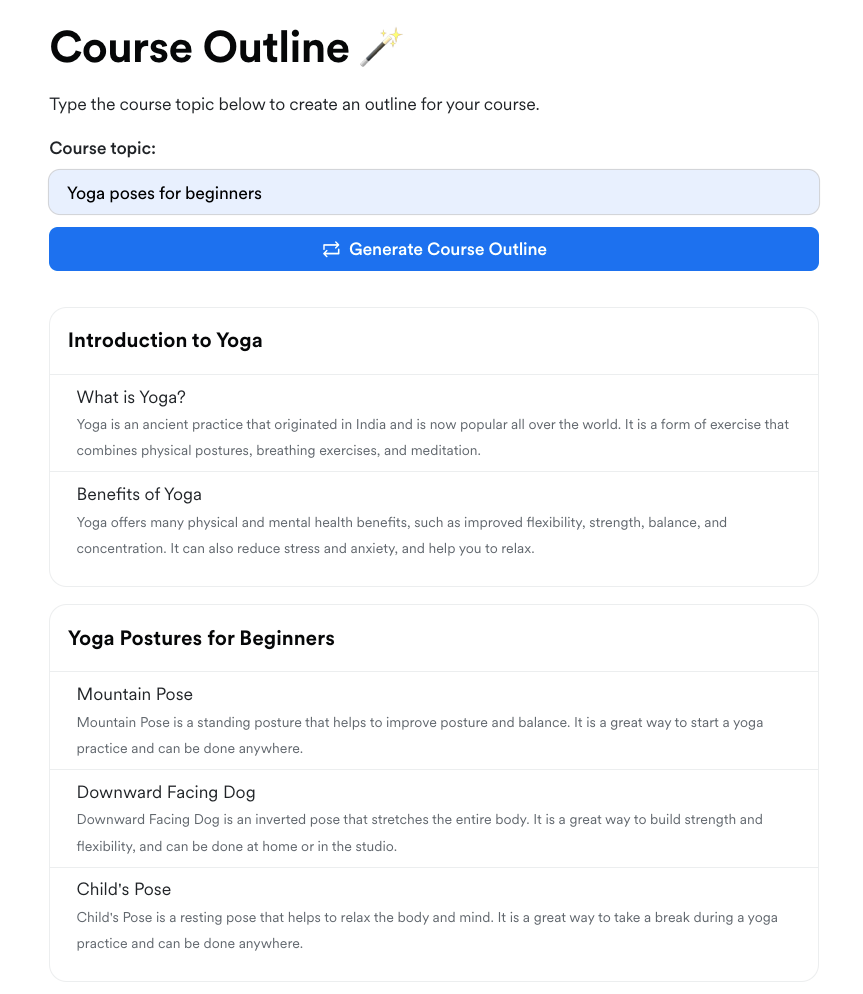This screenshot has height=994, width=863.
Task: Click the magic wand icon beside Course Outline
Action: point(380,46)
